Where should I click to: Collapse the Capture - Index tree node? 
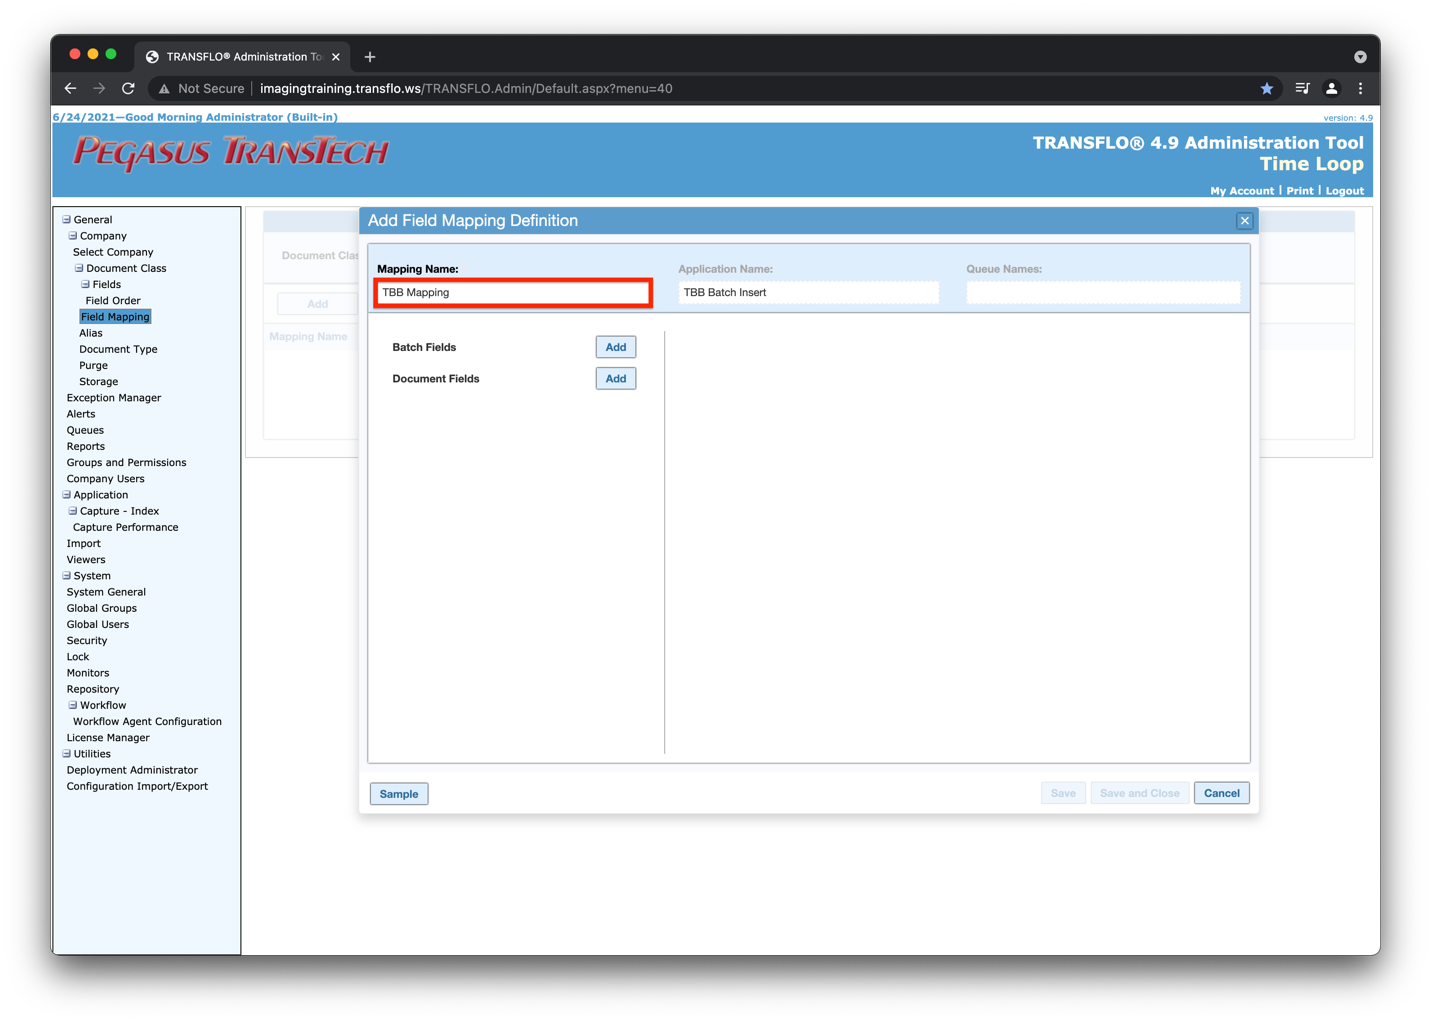click(x=73, y=511)
